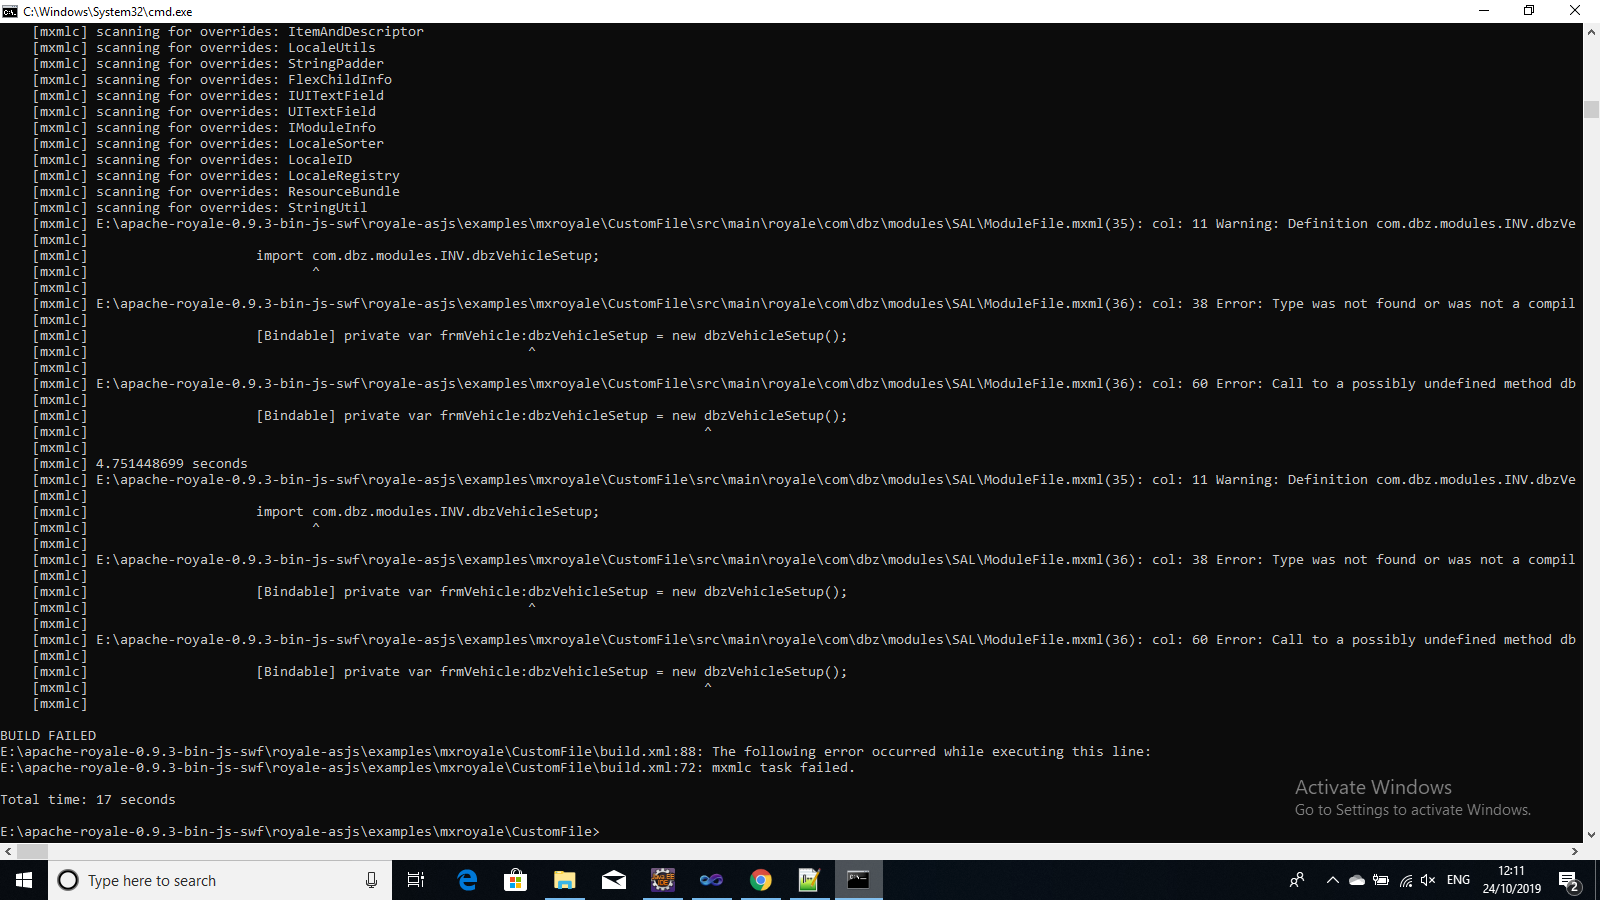Open Microsoft Edge from the taskbar
The height and width of the screenshot is (900, 1600).
pos(467,880)
